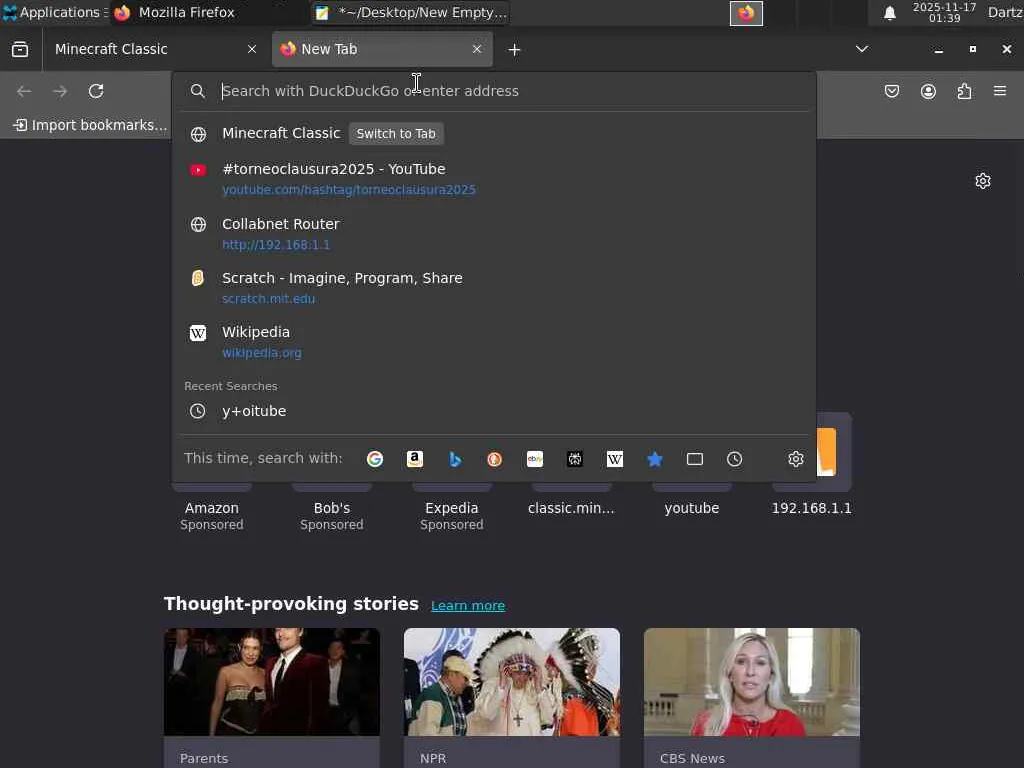Search this time with Wikipedia icon

(x=615, y=459)
